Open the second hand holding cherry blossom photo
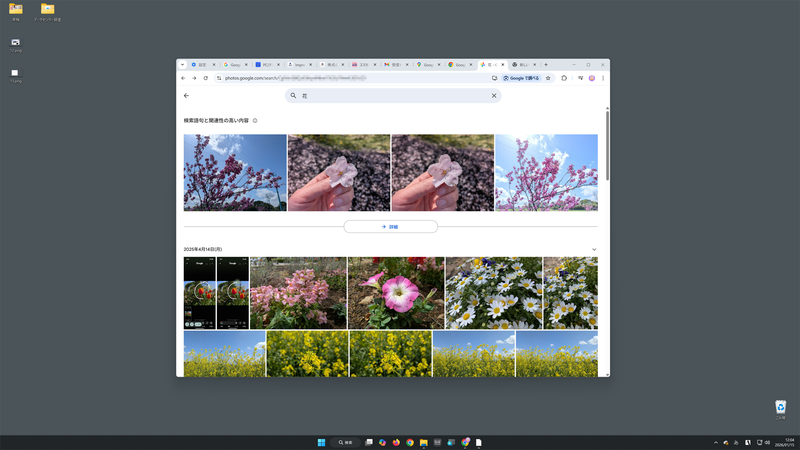This screenshot has width=800, height=450. 443,172
